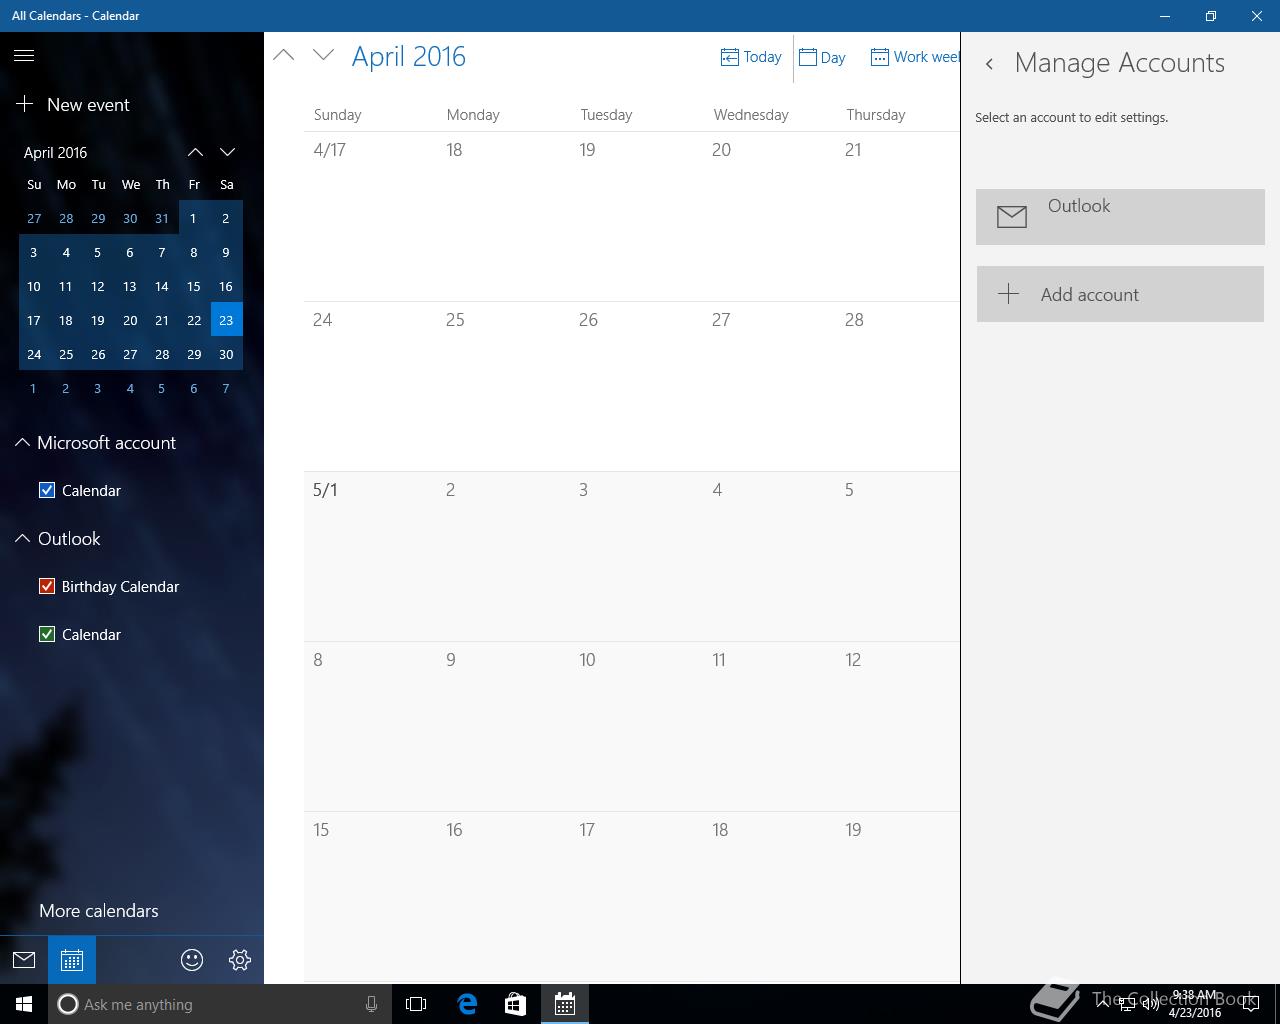
Task: Create a New event
Action: click(72, 104)
